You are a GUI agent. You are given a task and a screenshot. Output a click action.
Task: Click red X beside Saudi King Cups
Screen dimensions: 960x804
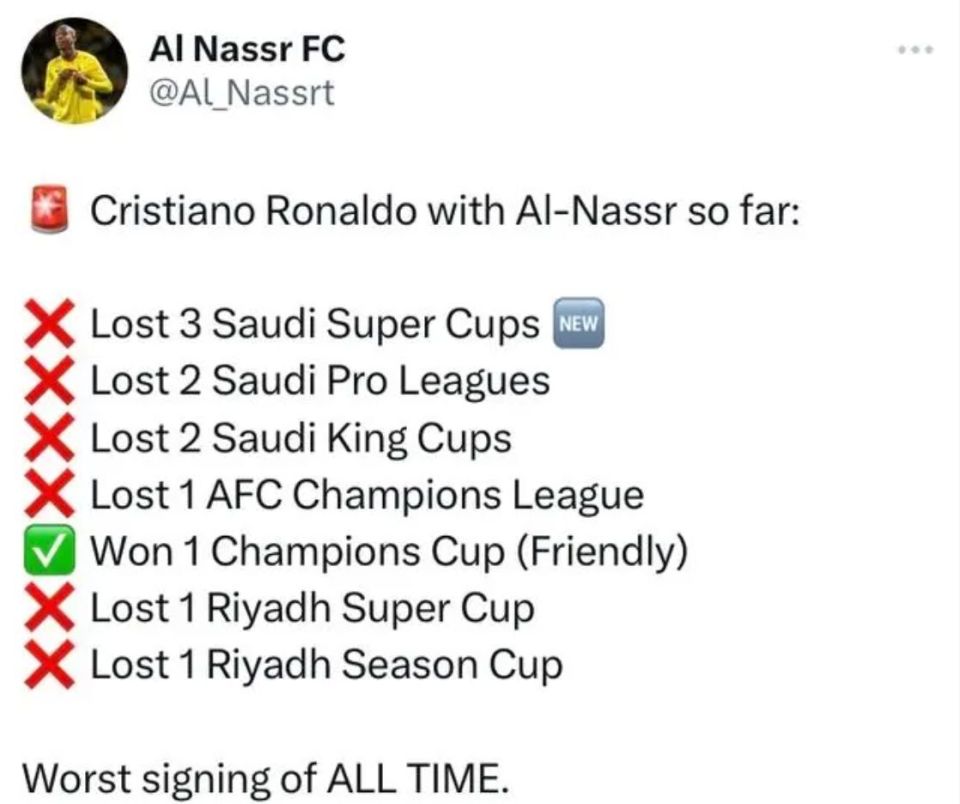pyautogui.click(x=50, y=437)
